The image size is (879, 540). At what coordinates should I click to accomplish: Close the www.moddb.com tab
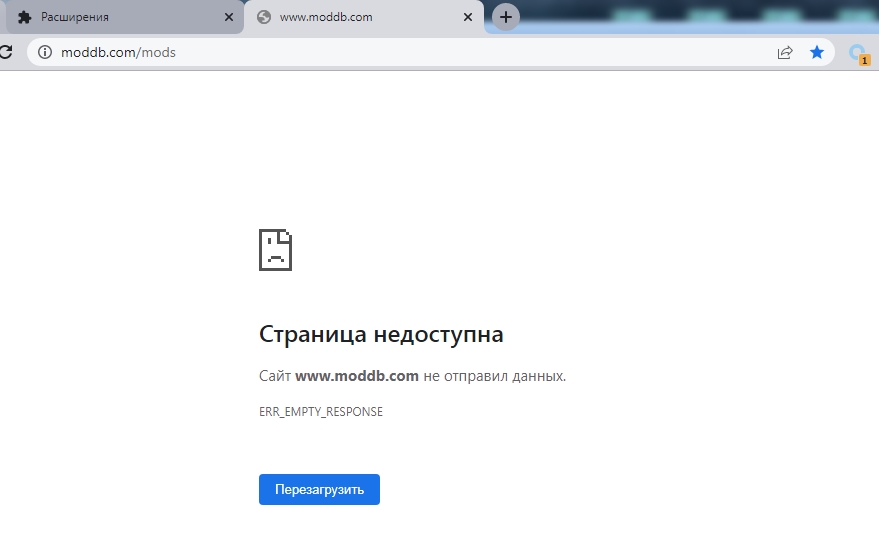click(x=468, y=17)
